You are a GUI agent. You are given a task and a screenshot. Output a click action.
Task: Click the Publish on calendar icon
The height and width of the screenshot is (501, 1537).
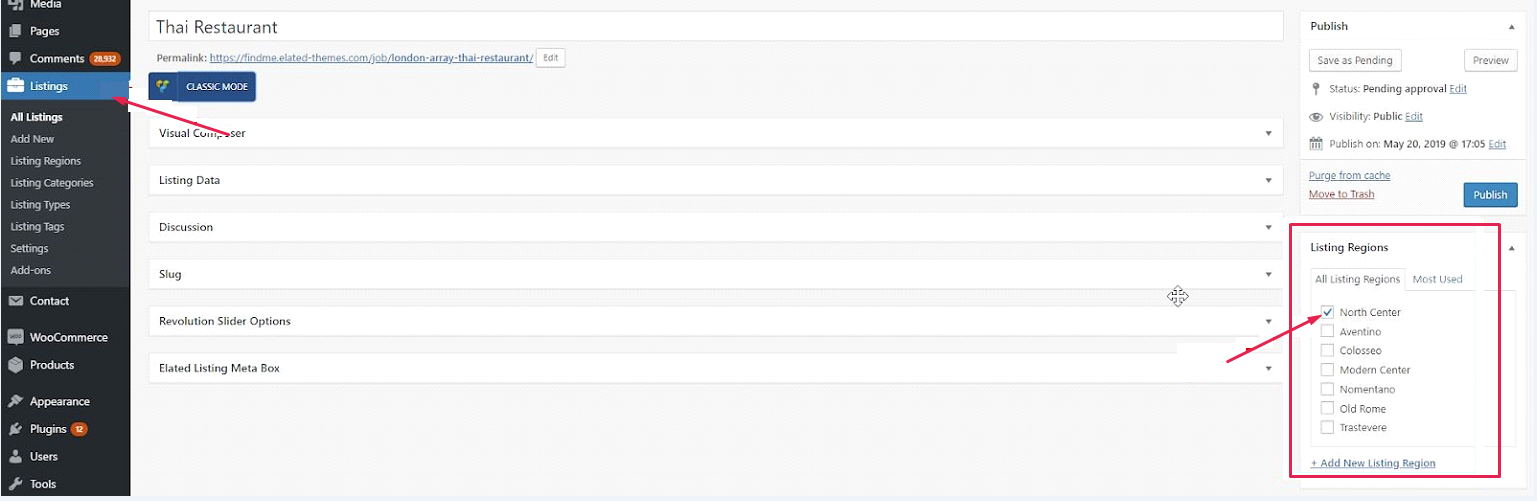pyautogui.click(x=1316, y=144)
